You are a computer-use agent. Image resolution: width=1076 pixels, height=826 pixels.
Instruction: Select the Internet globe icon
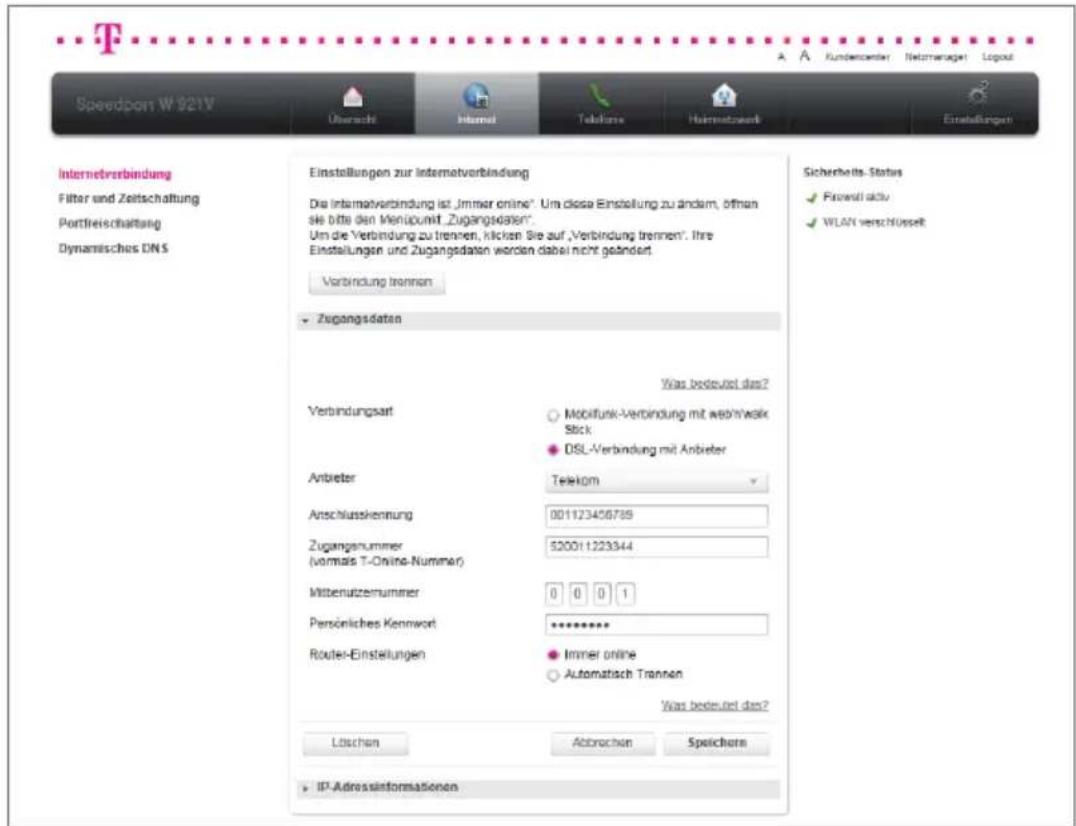point(476,96)
